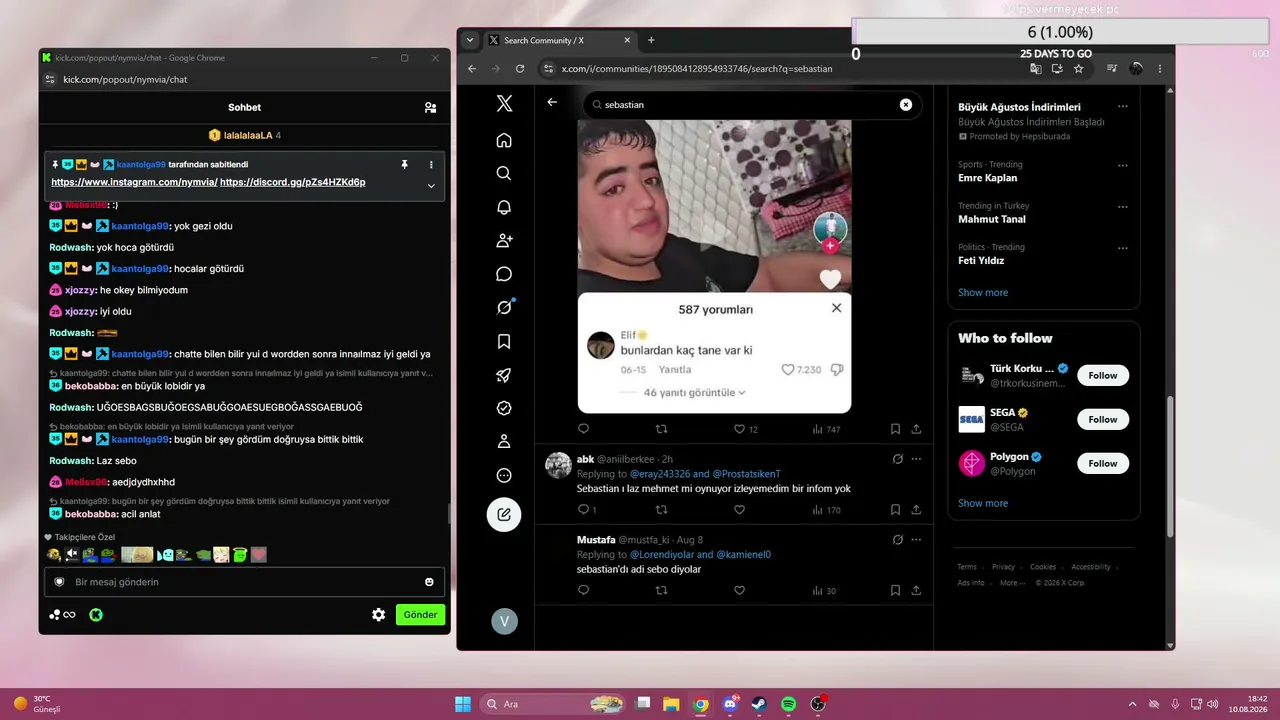Open a new Chrome tab
This screenshot has width=1280, height=720.
[x=651, y=40]
